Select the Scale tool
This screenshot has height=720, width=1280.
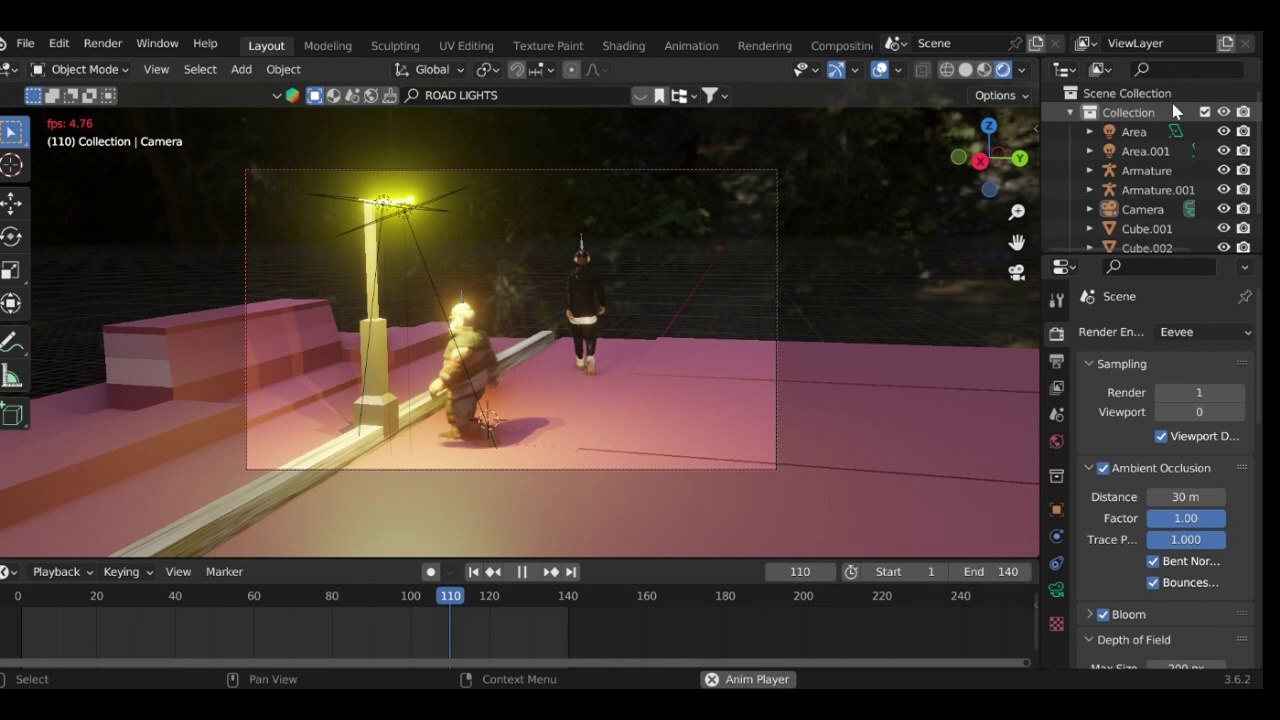(x=12, y=270)
